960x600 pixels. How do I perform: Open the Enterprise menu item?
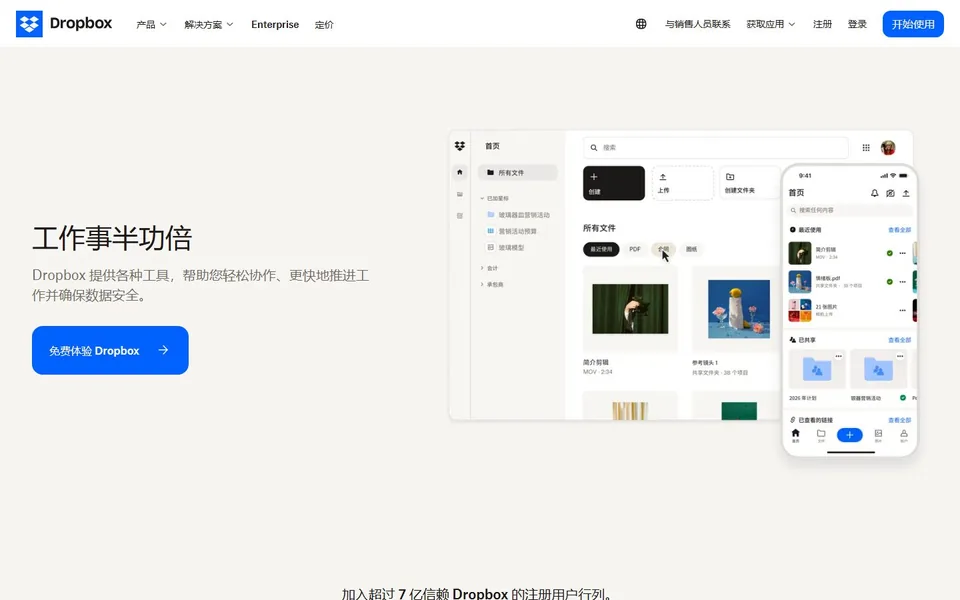click(275, 24)
